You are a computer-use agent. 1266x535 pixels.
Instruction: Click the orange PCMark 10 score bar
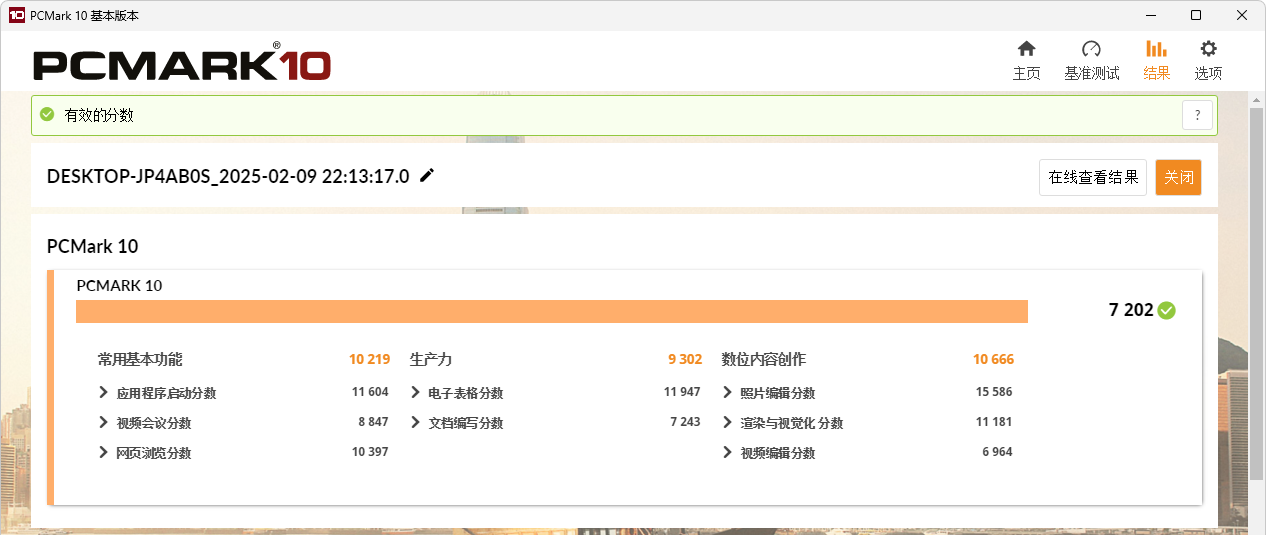[x=552, y=311]
